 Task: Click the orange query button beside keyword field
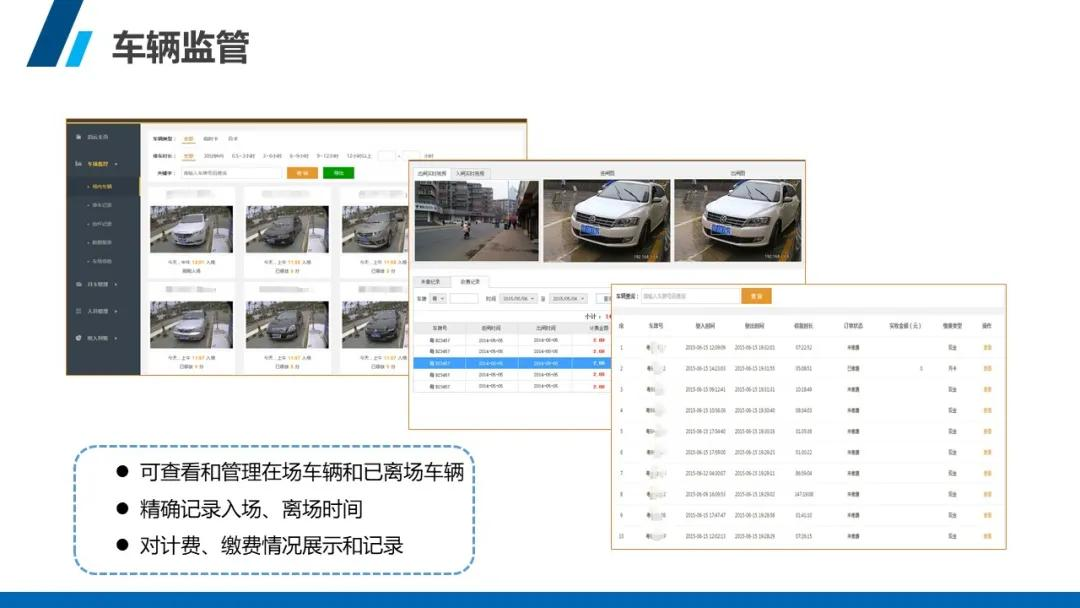click(x=302, y=173)
